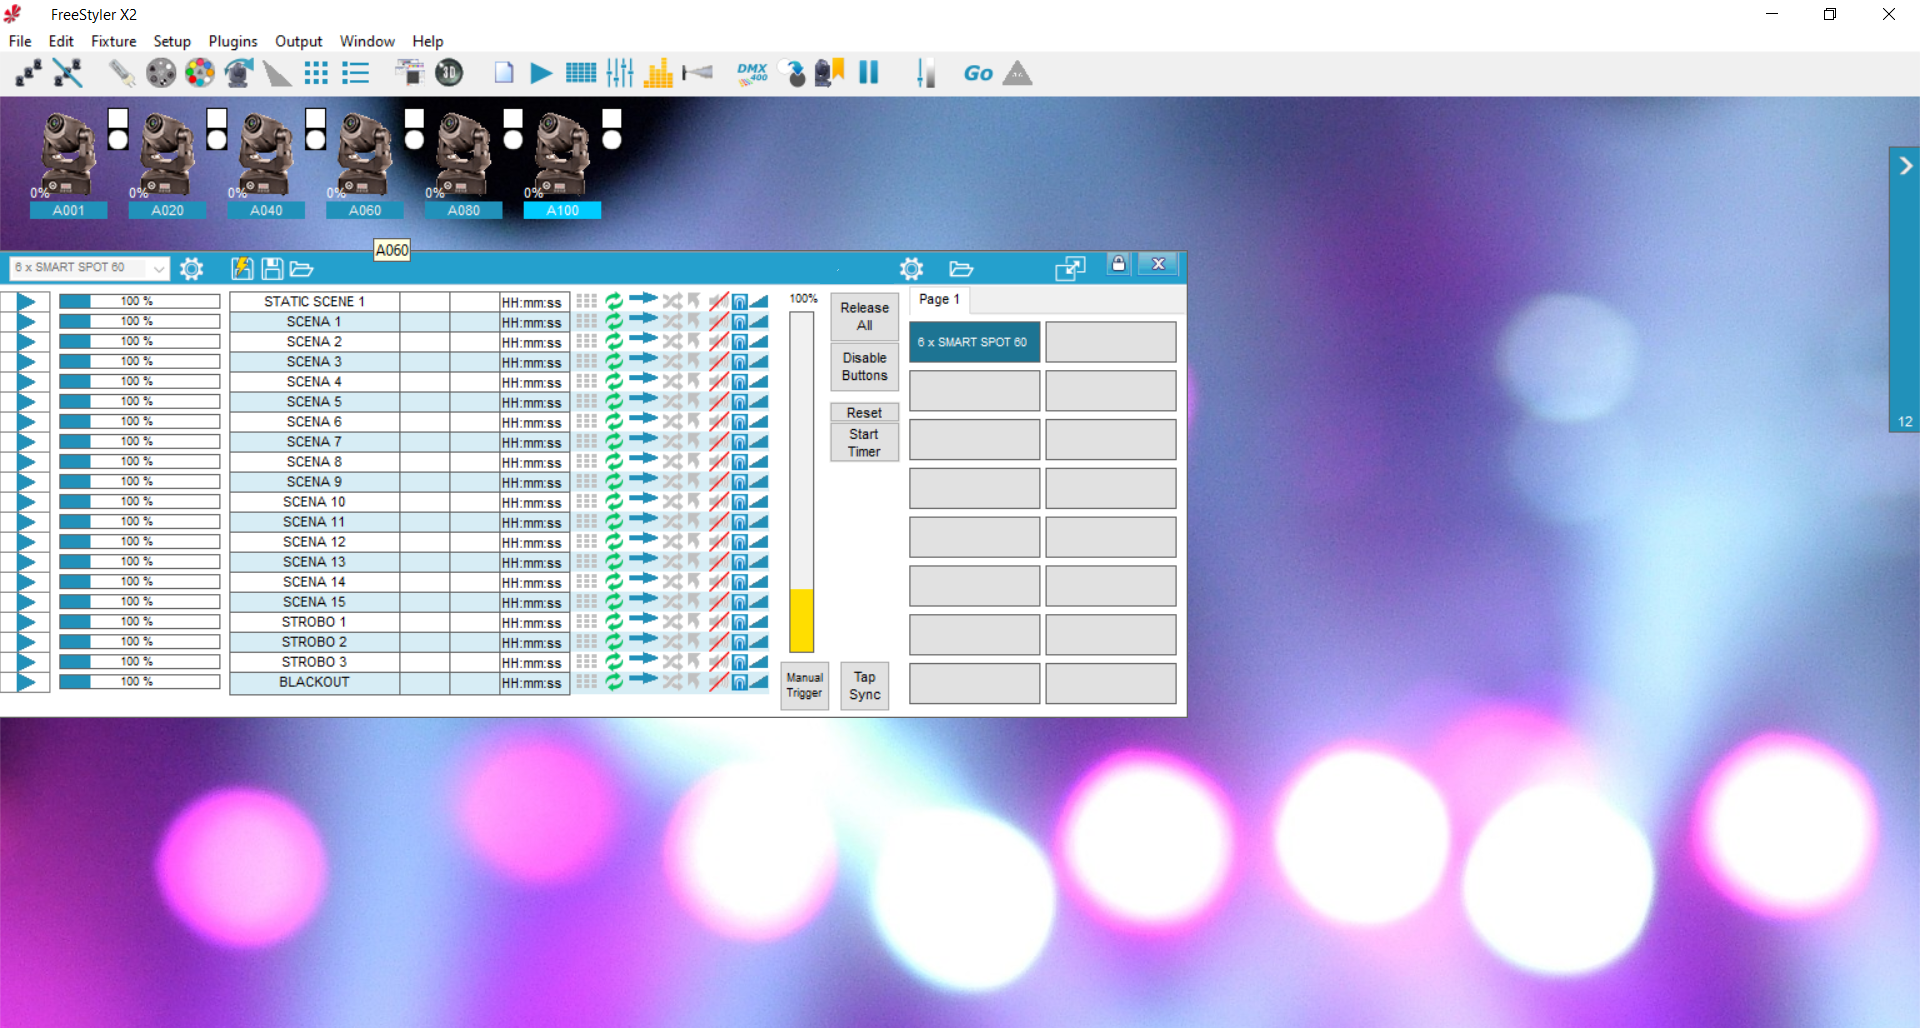
Task: Open the Fixture menu
Action: [x=114, y=41]
